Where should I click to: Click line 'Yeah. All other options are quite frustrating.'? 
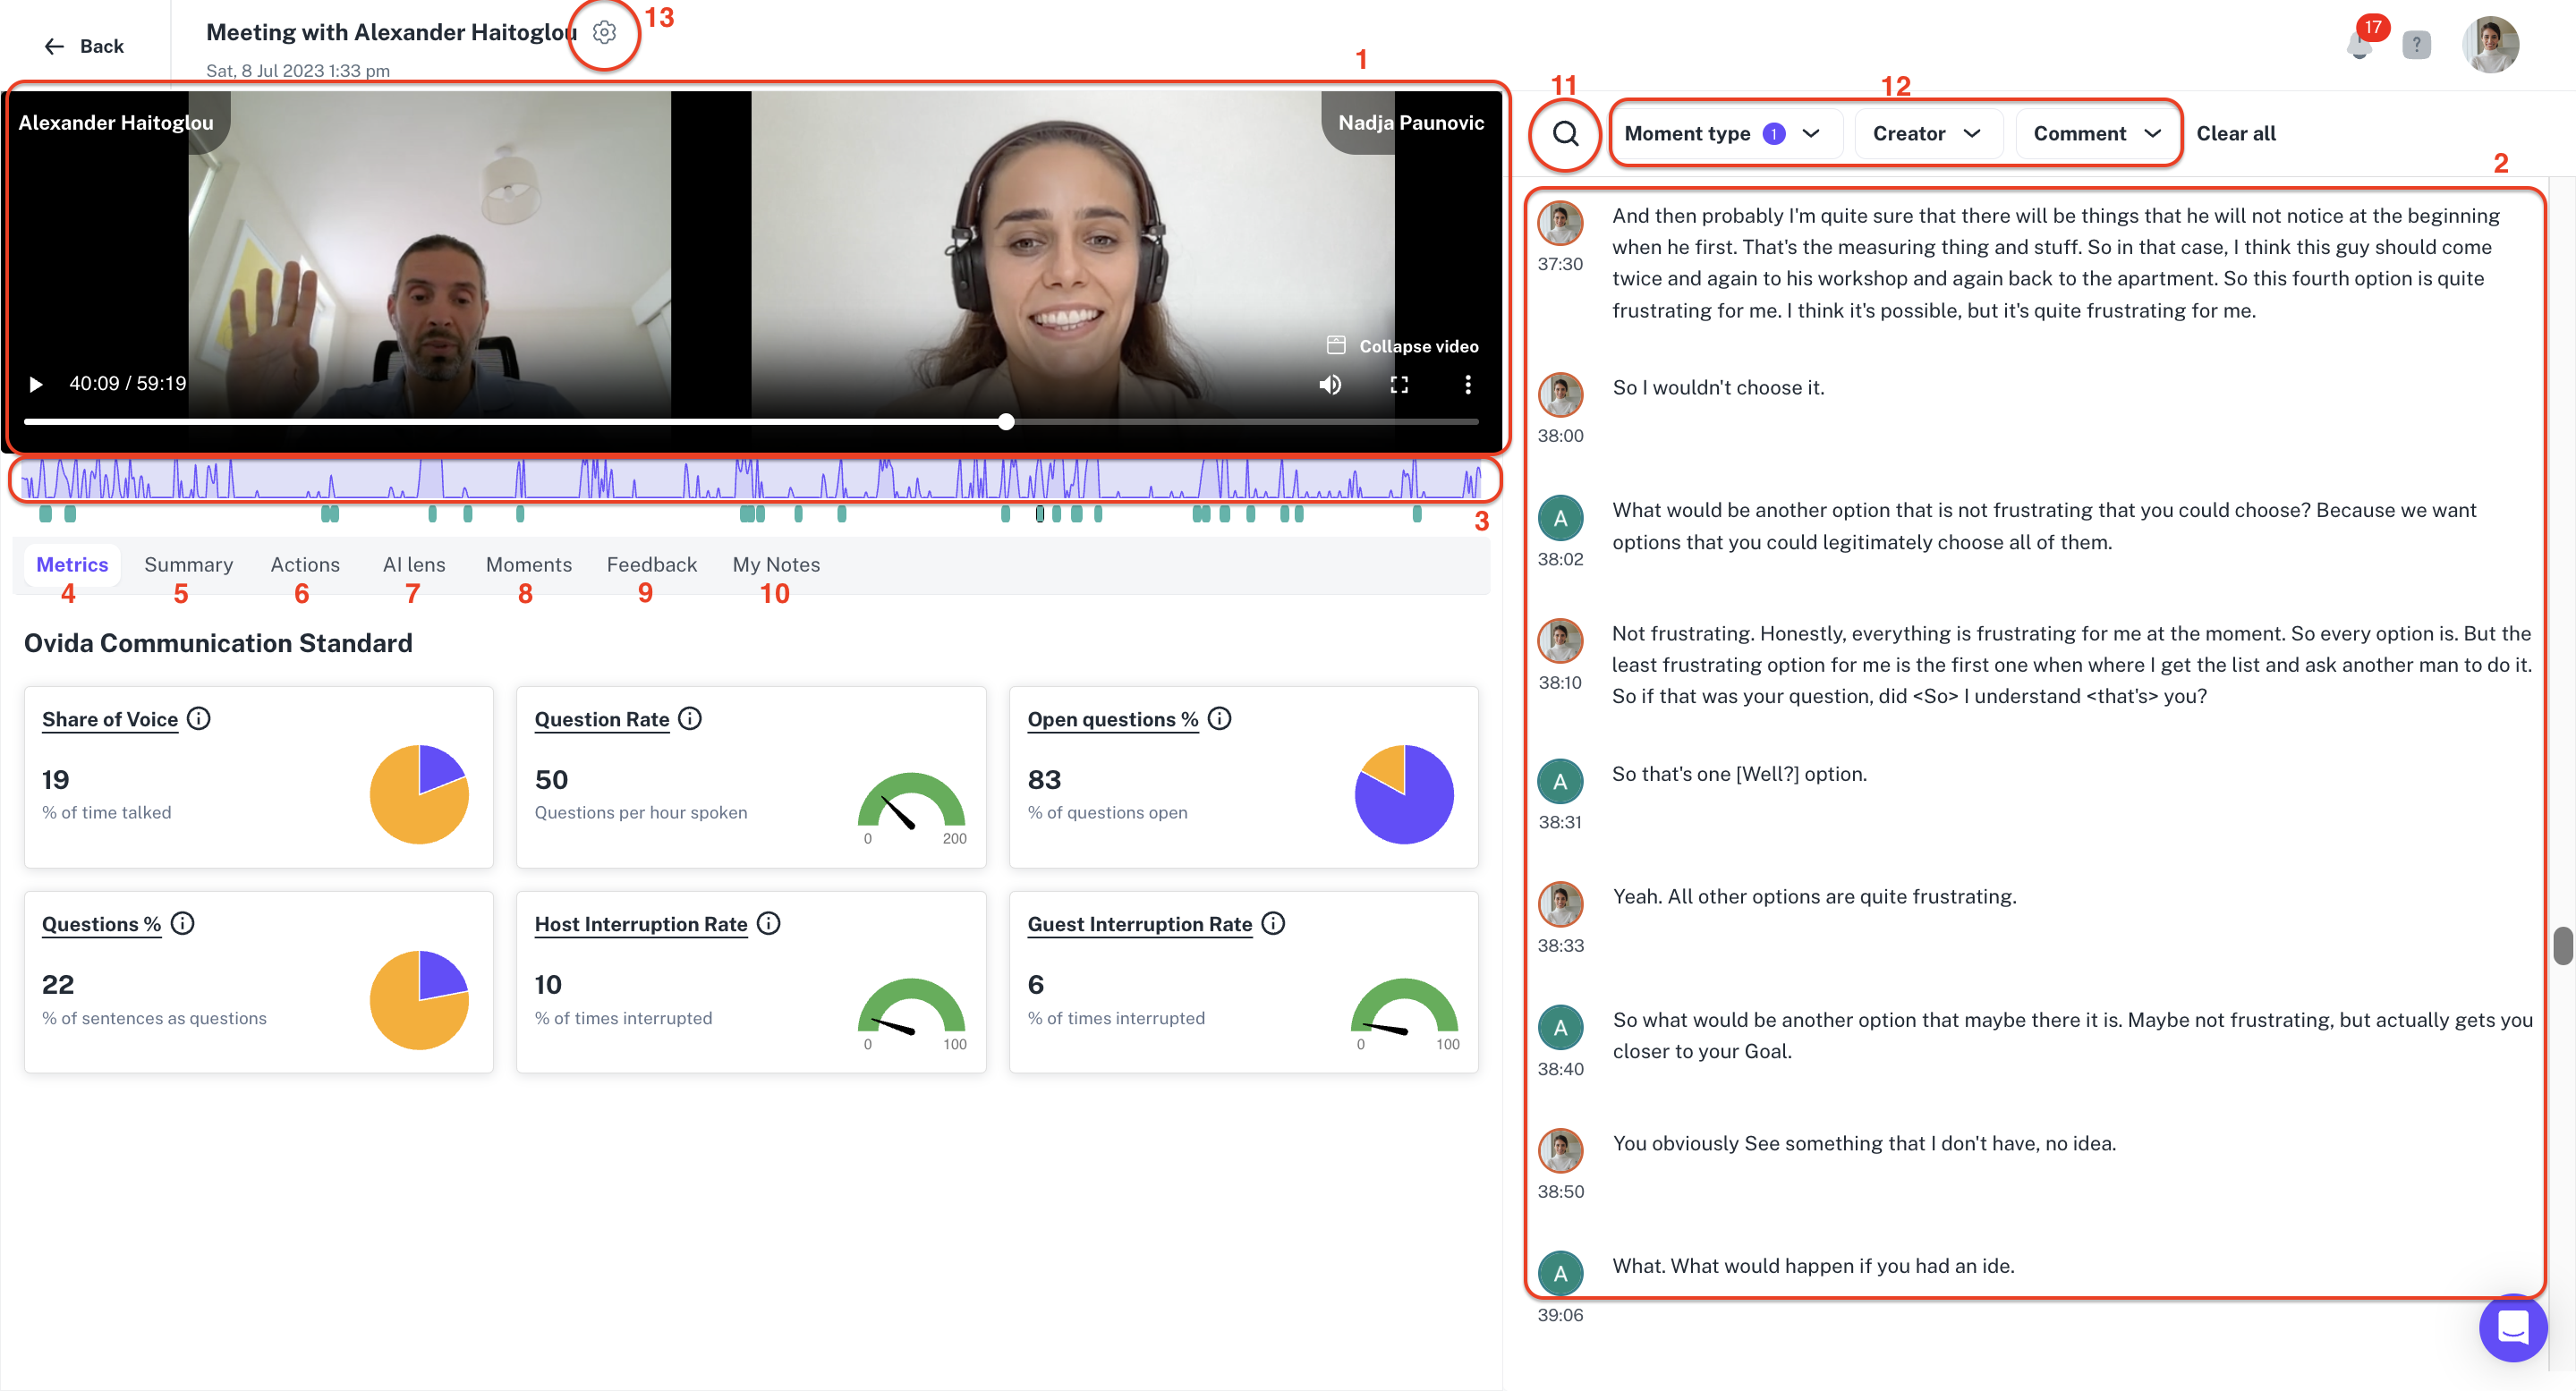[1814, 897]
